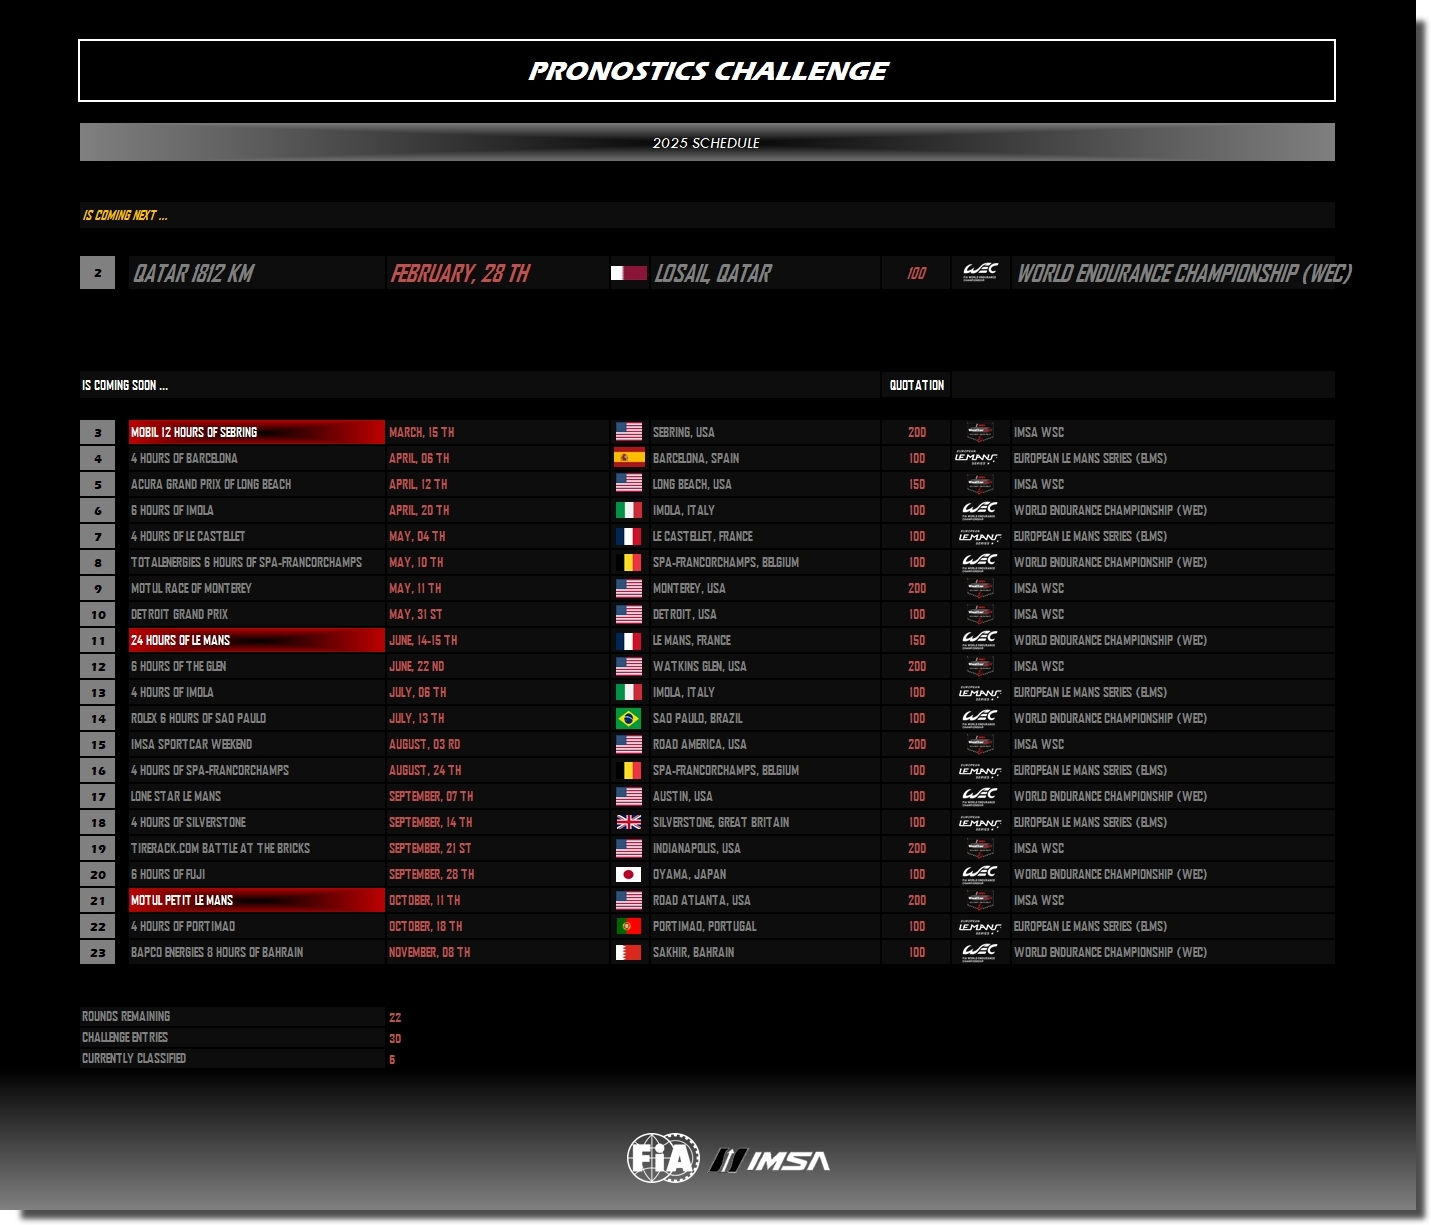
Task: Click the IS COMING NEXT label
Action: coord(125,215)
